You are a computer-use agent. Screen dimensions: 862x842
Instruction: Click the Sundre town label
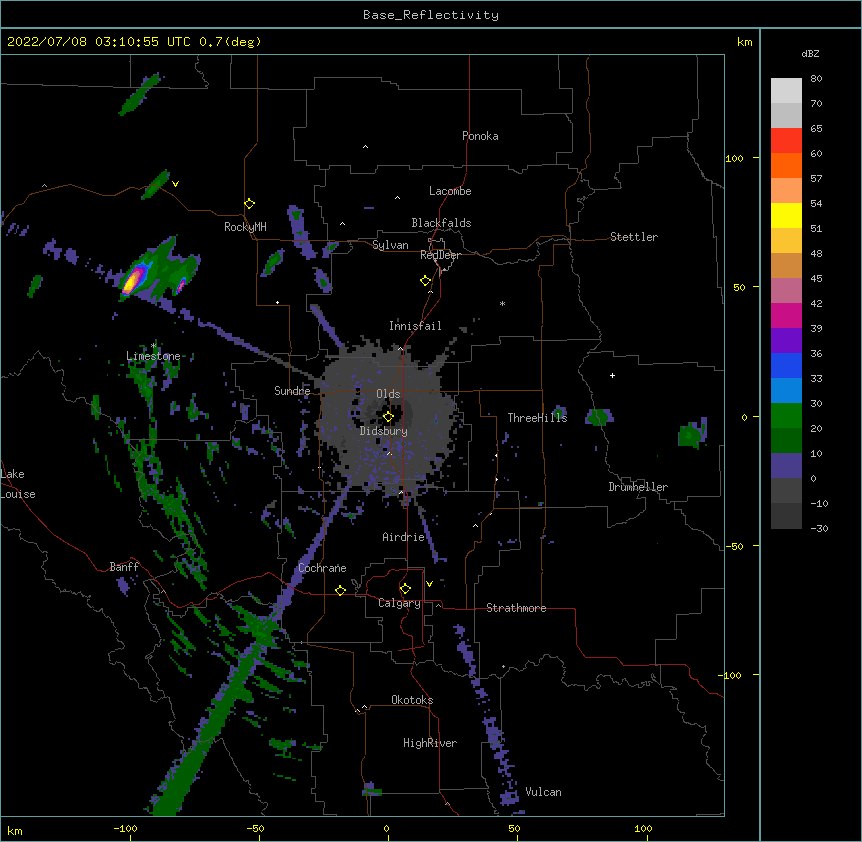(x=292, y=391)
